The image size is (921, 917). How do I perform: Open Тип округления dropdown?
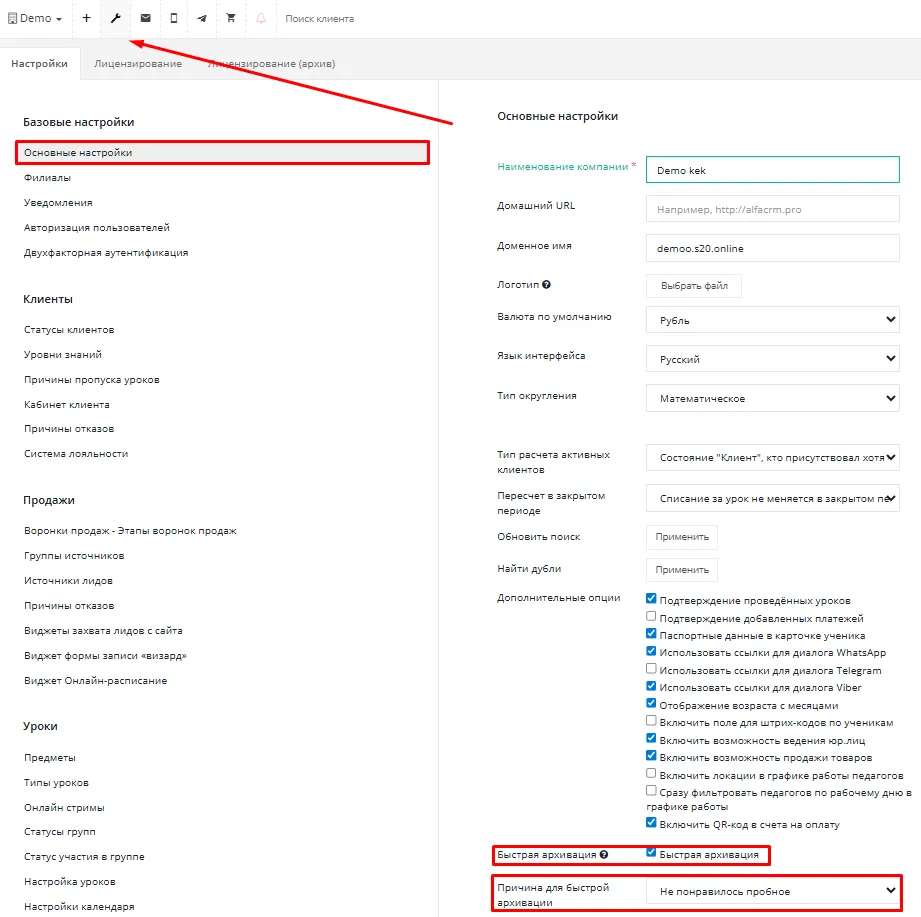(x=772, y=398)
